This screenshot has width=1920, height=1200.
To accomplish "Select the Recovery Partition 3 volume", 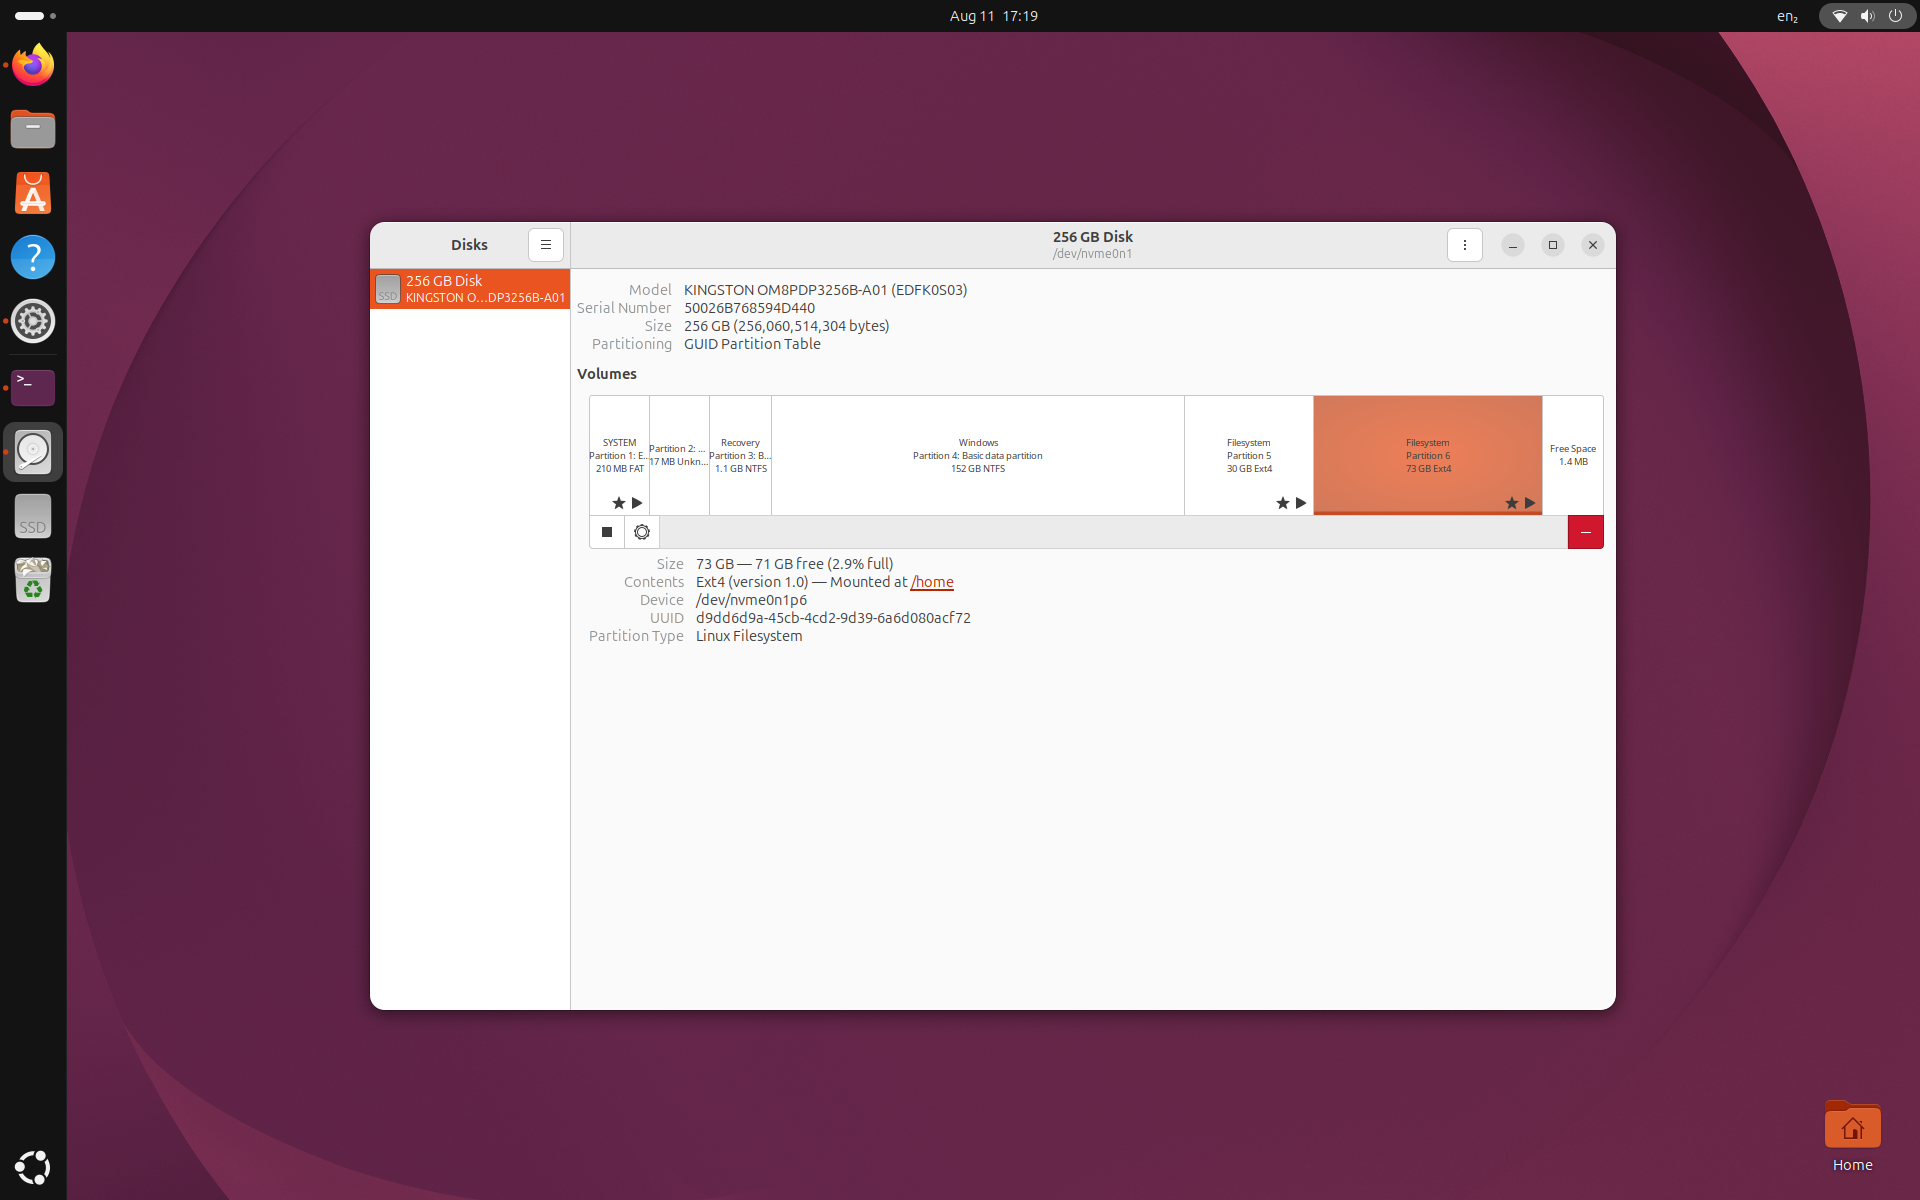I will tap(740, 455).
